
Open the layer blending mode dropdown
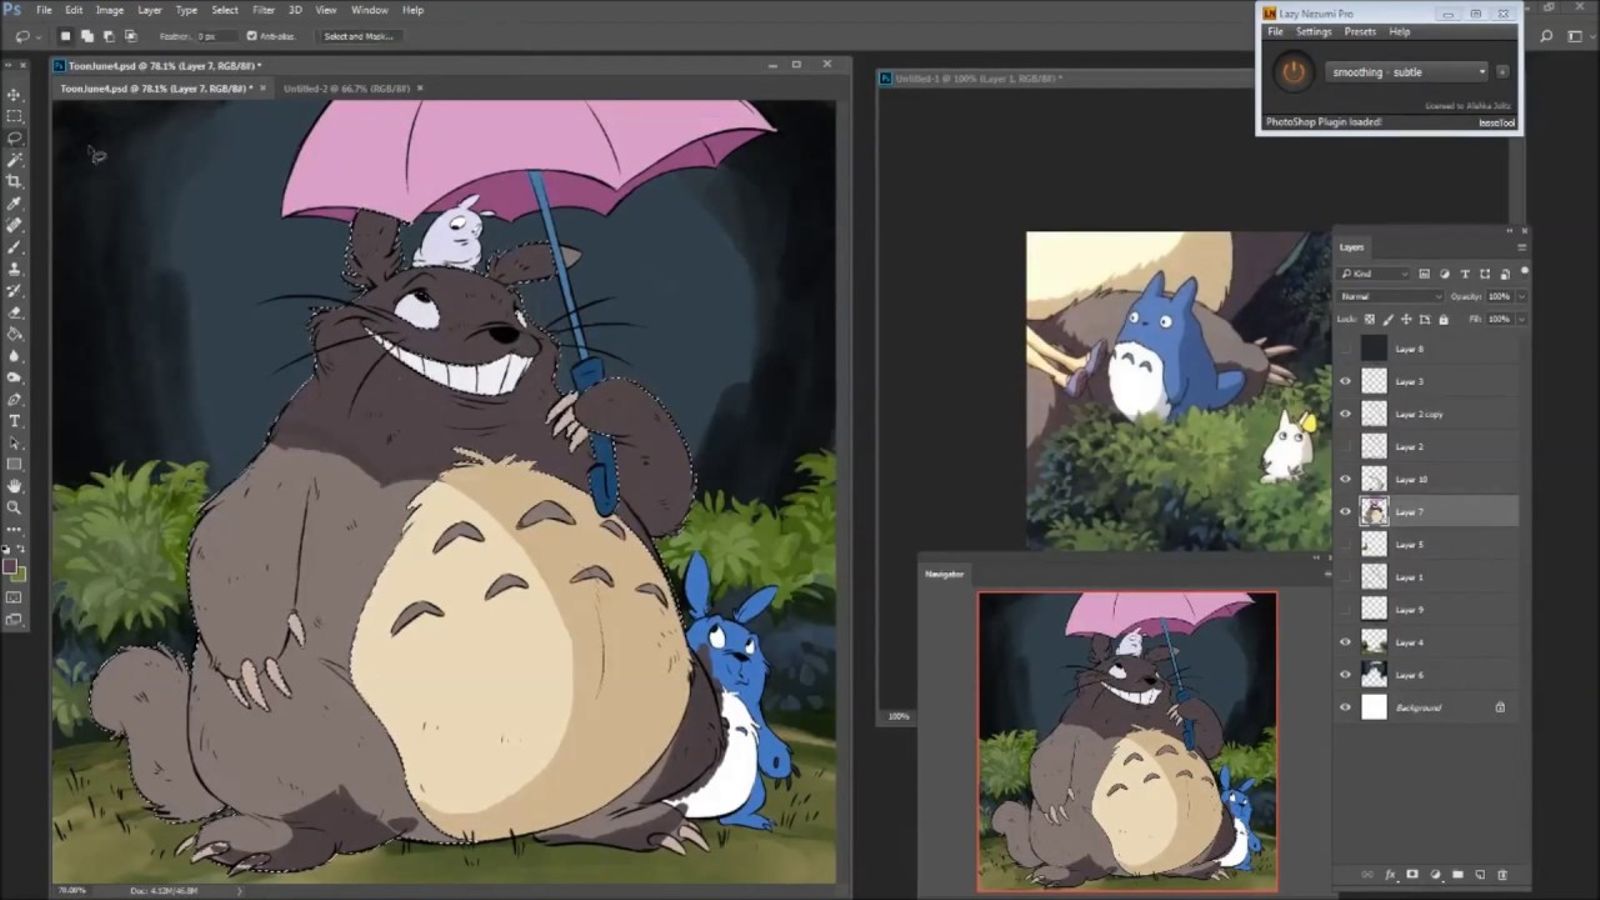pos(1391,296)
